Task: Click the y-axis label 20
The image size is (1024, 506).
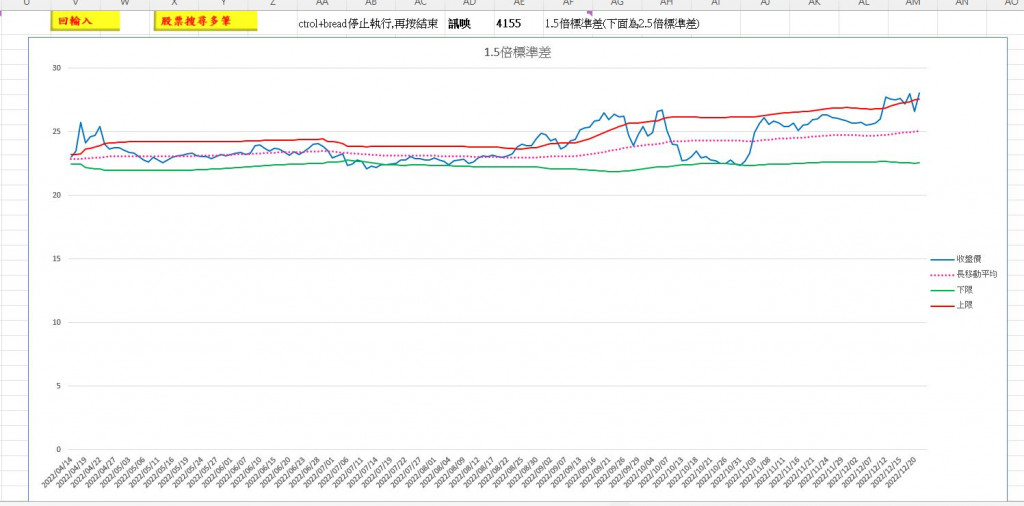Action: 56,195
